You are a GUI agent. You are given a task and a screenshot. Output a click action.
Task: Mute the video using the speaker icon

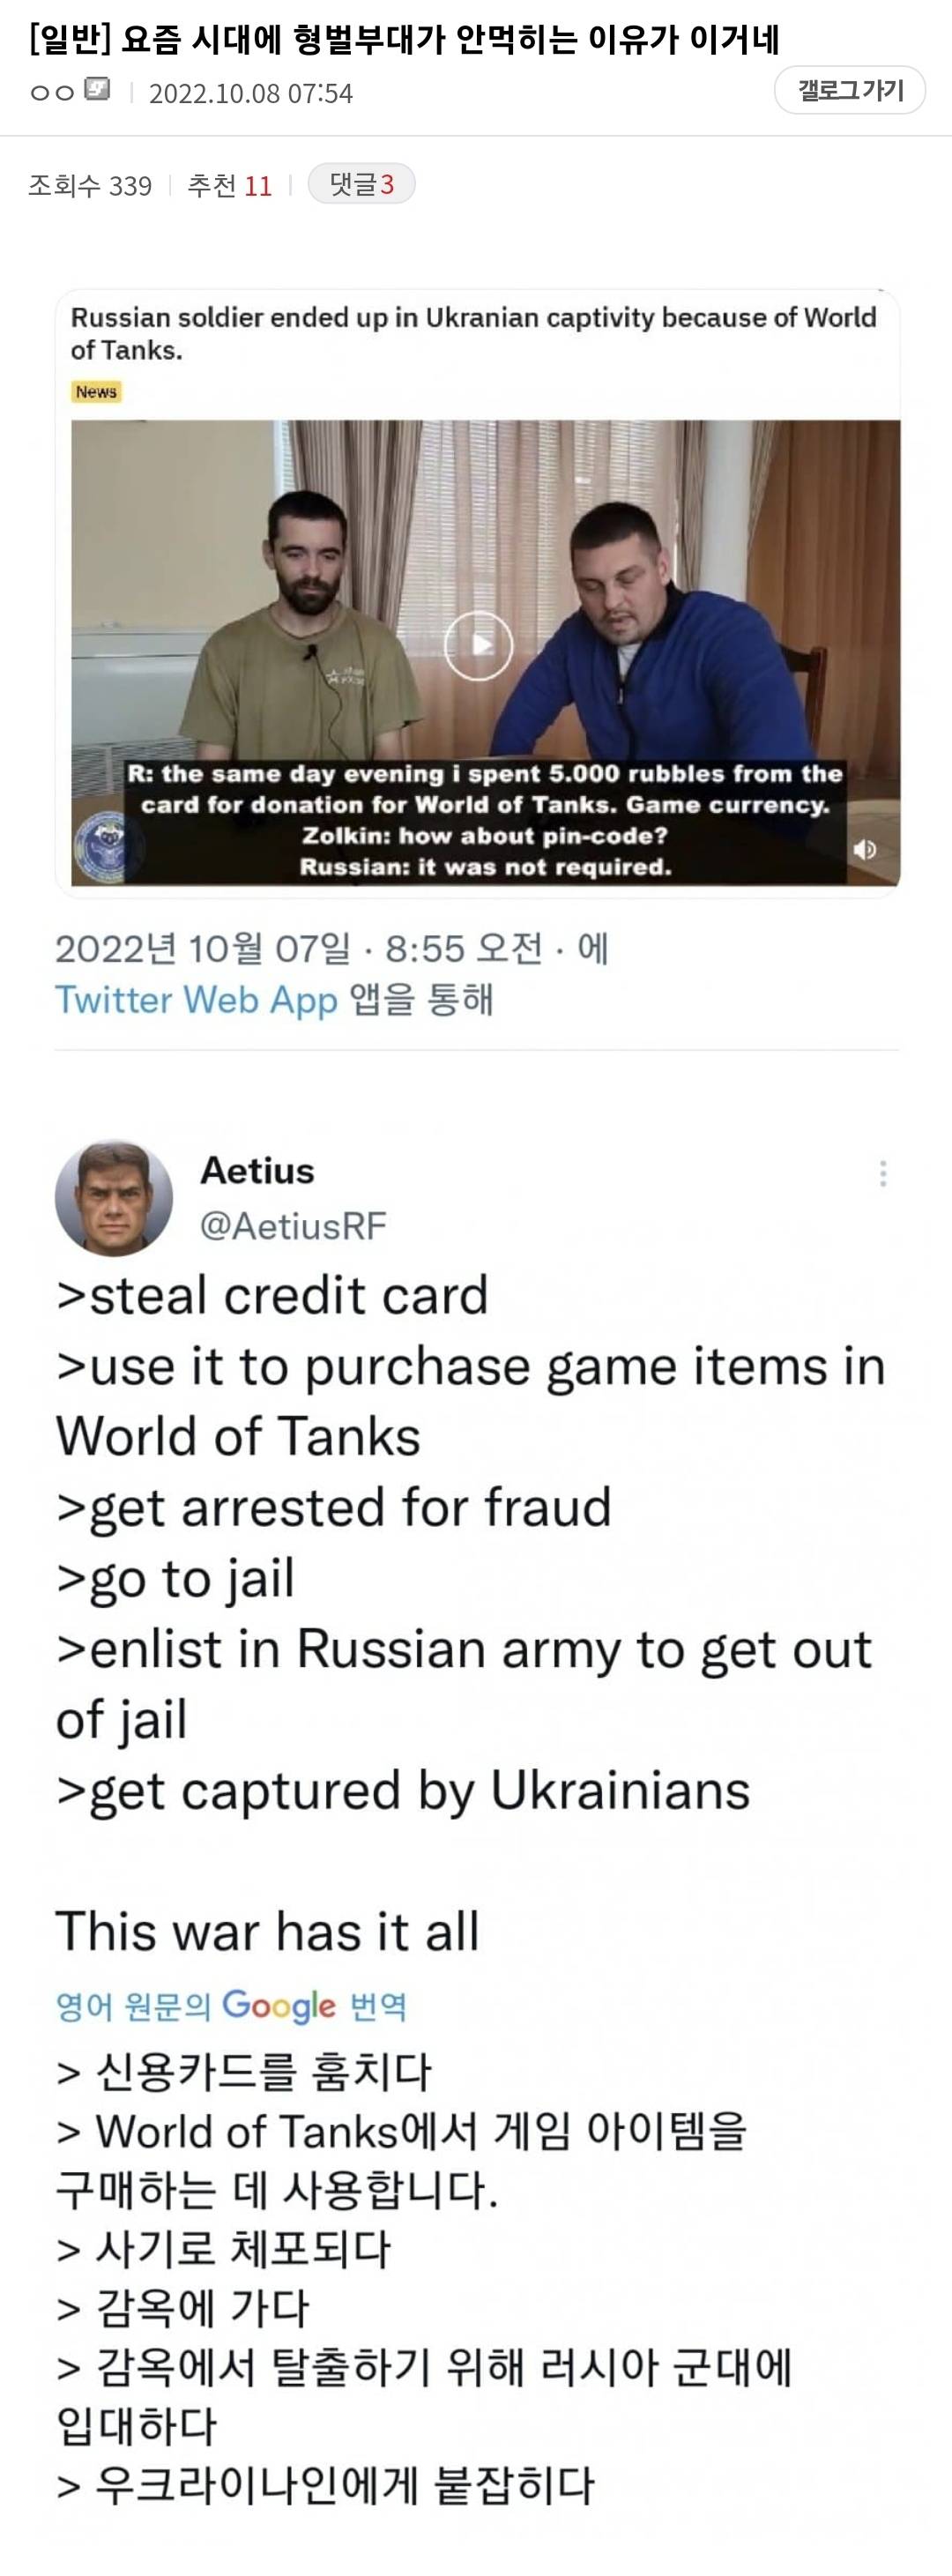[x=865, y=849]
